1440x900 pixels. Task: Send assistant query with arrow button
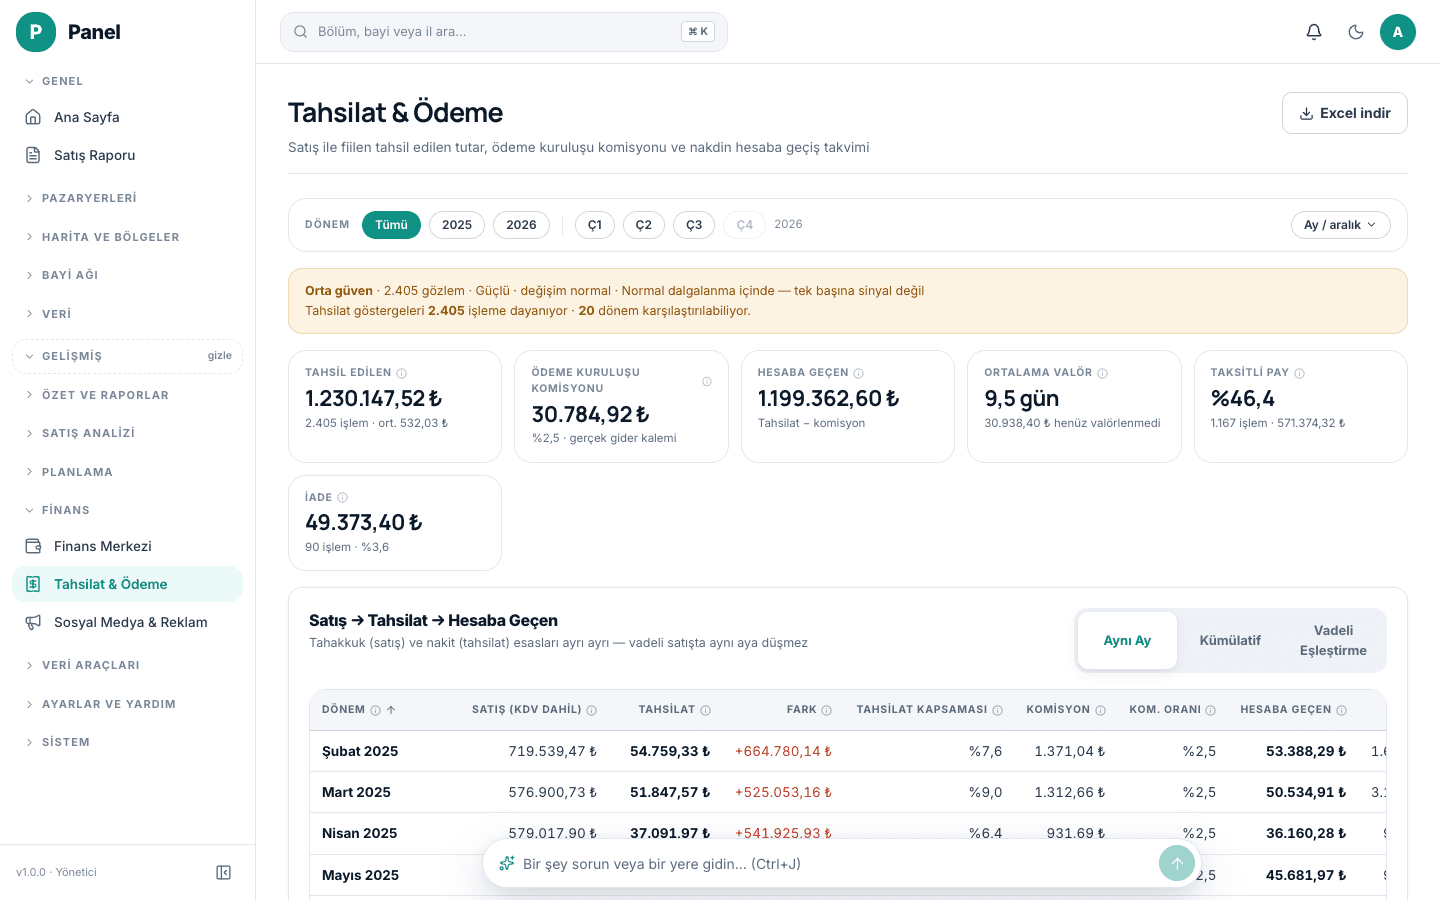1177,864
